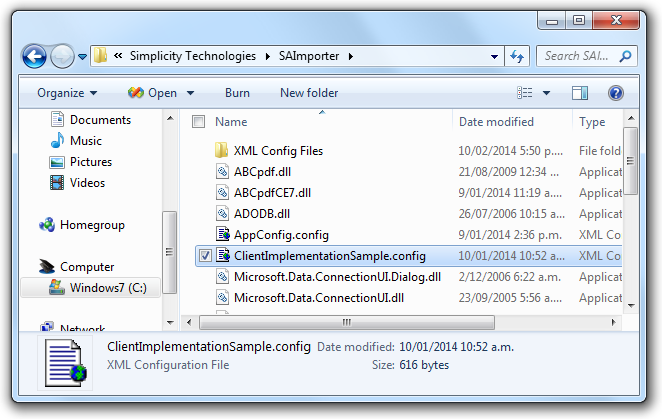This screenshot has width=662, height=419.
Task: Click horizontal scroll right arrow
Action: (613, 323)
